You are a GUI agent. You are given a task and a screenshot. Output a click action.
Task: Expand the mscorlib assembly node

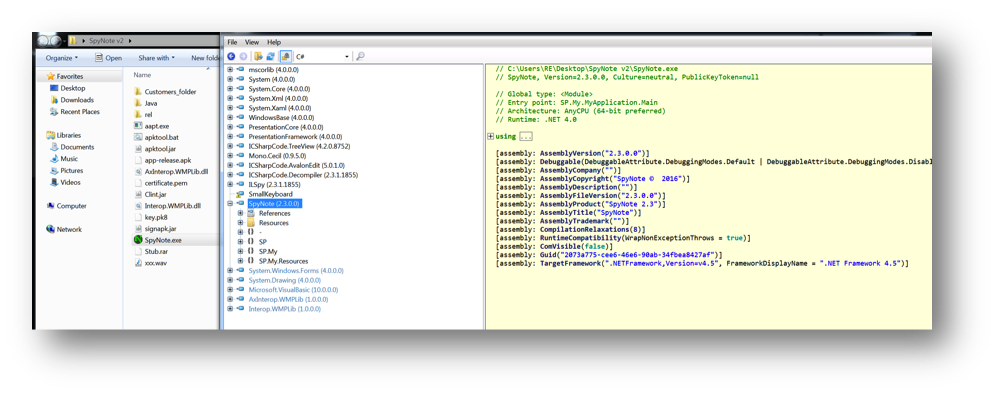(x=230, y=69)
